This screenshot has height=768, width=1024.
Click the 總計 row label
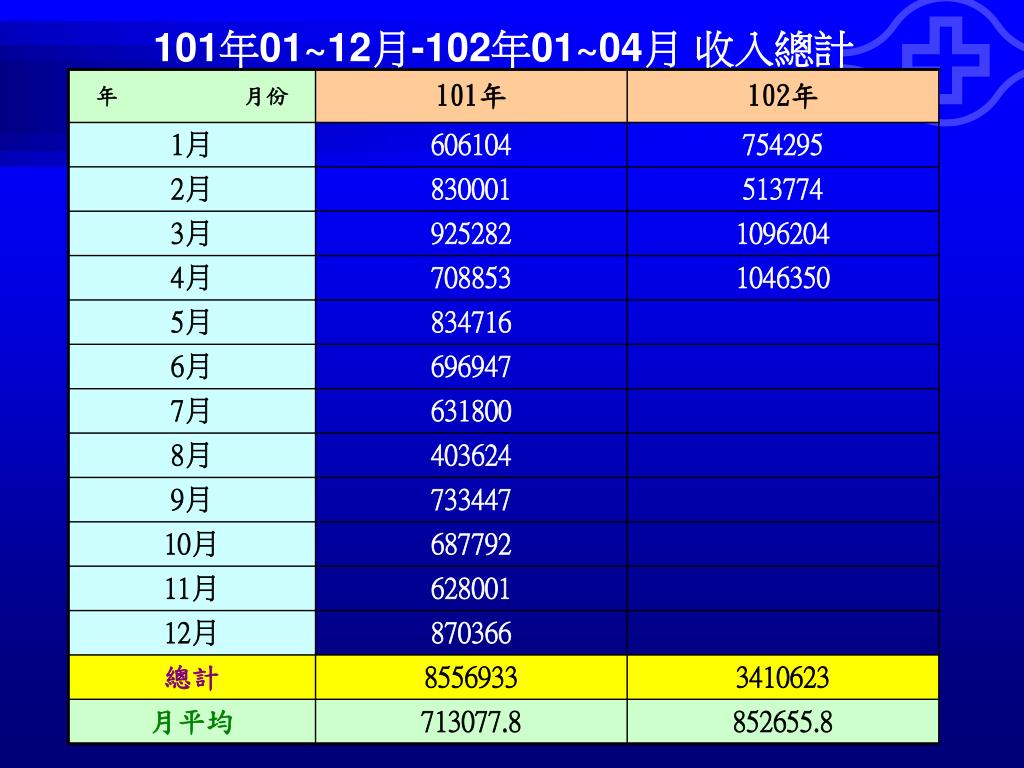[x=191, y=678]
